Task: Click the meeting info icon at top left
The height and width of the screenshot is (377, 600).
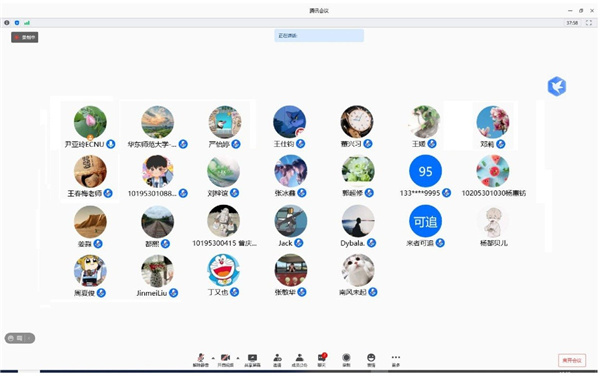Action: coord(7,23)
